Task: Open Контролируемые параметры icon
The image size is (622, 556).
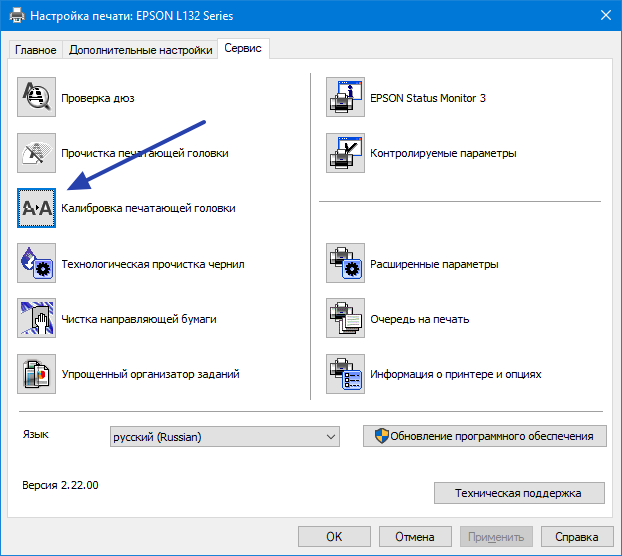Action: click(x=345, y=153)
